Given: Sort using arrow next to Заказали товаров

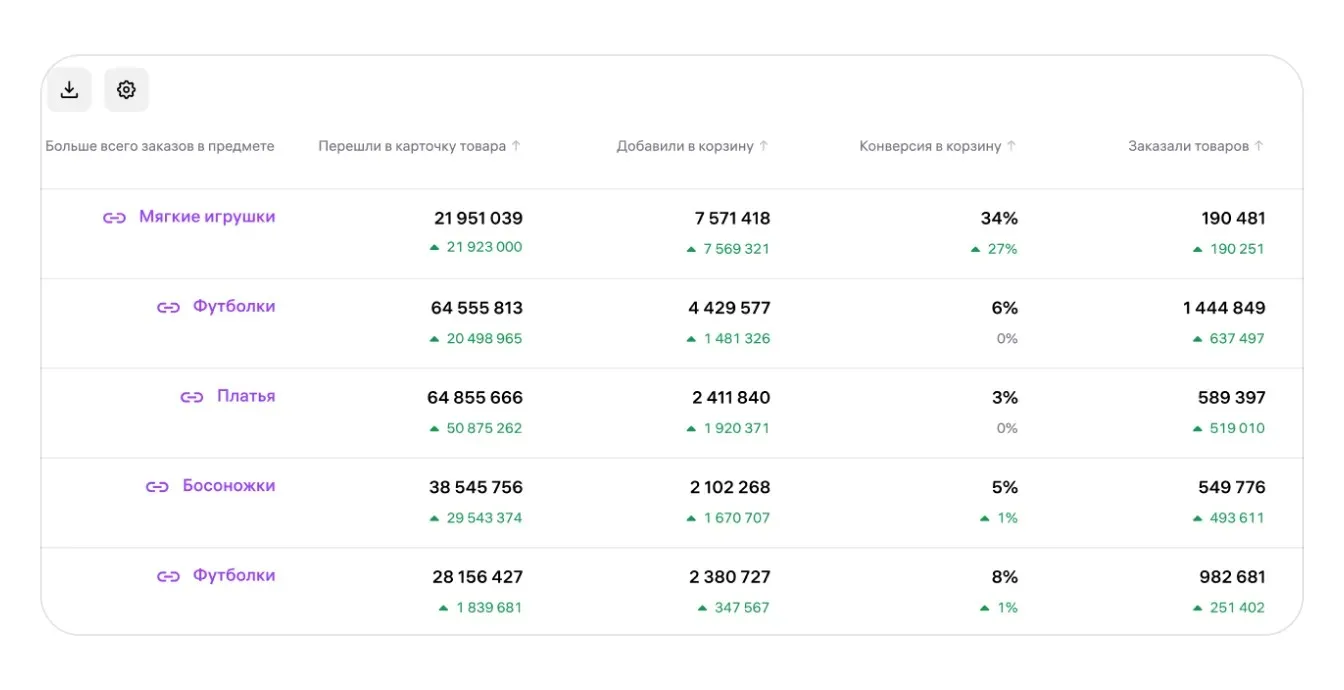Looking at the screenshot, I should pos(1259,146).
